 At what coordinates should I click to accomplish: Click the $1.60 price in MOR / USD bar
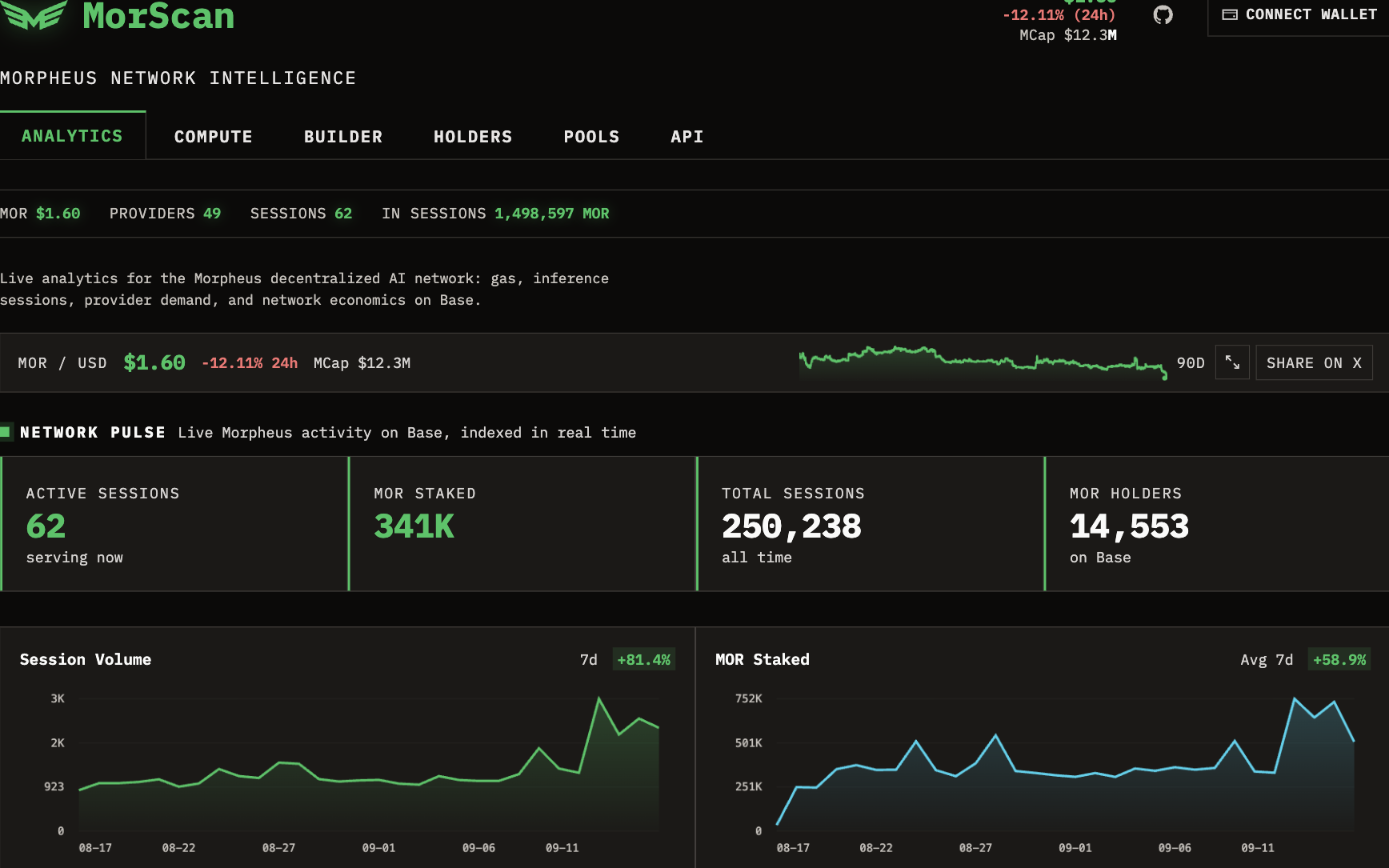pos(154,363)
